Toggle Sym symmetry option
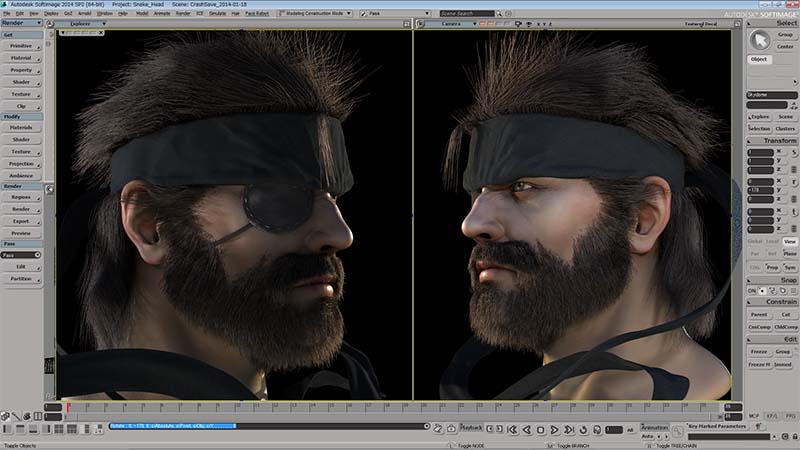 tap(790, 267)
